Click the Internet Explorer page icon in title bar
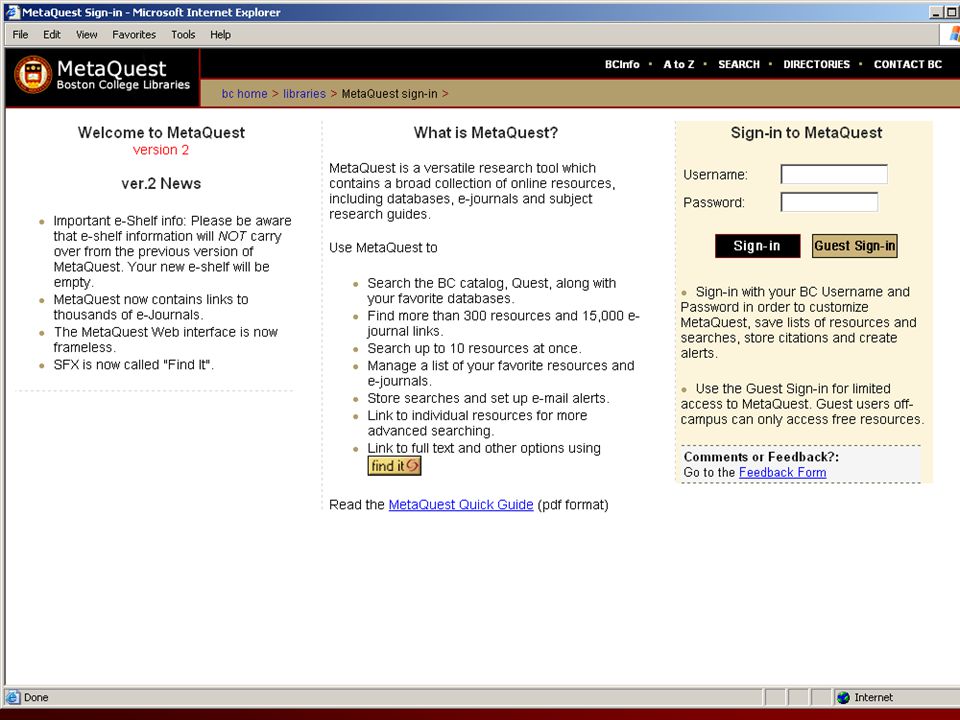 tap(12, 12)
